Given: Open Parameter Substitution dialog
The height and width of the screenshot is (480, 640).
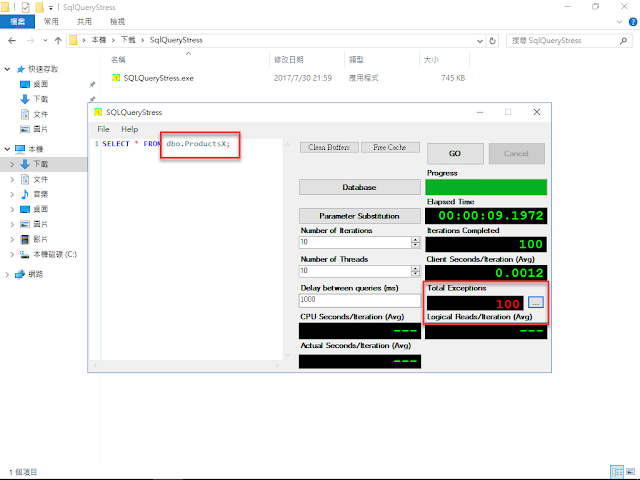Looking at the screenshot, I should (x=360, y=216).
